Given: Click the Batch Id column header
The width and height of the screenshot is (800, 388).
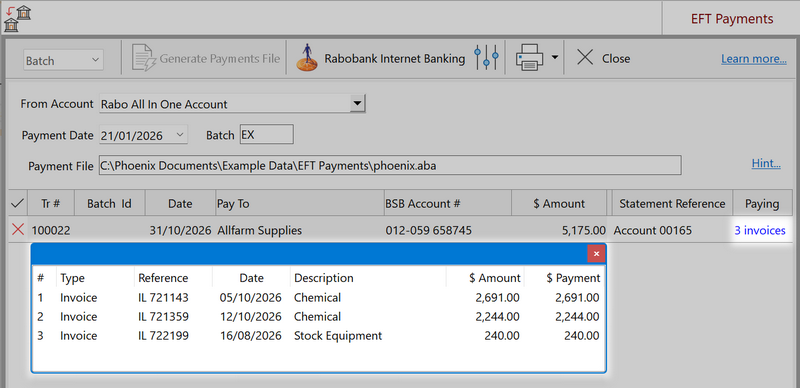Looking at the screenshot, I should pyautogui.click(x=109, y=204).
